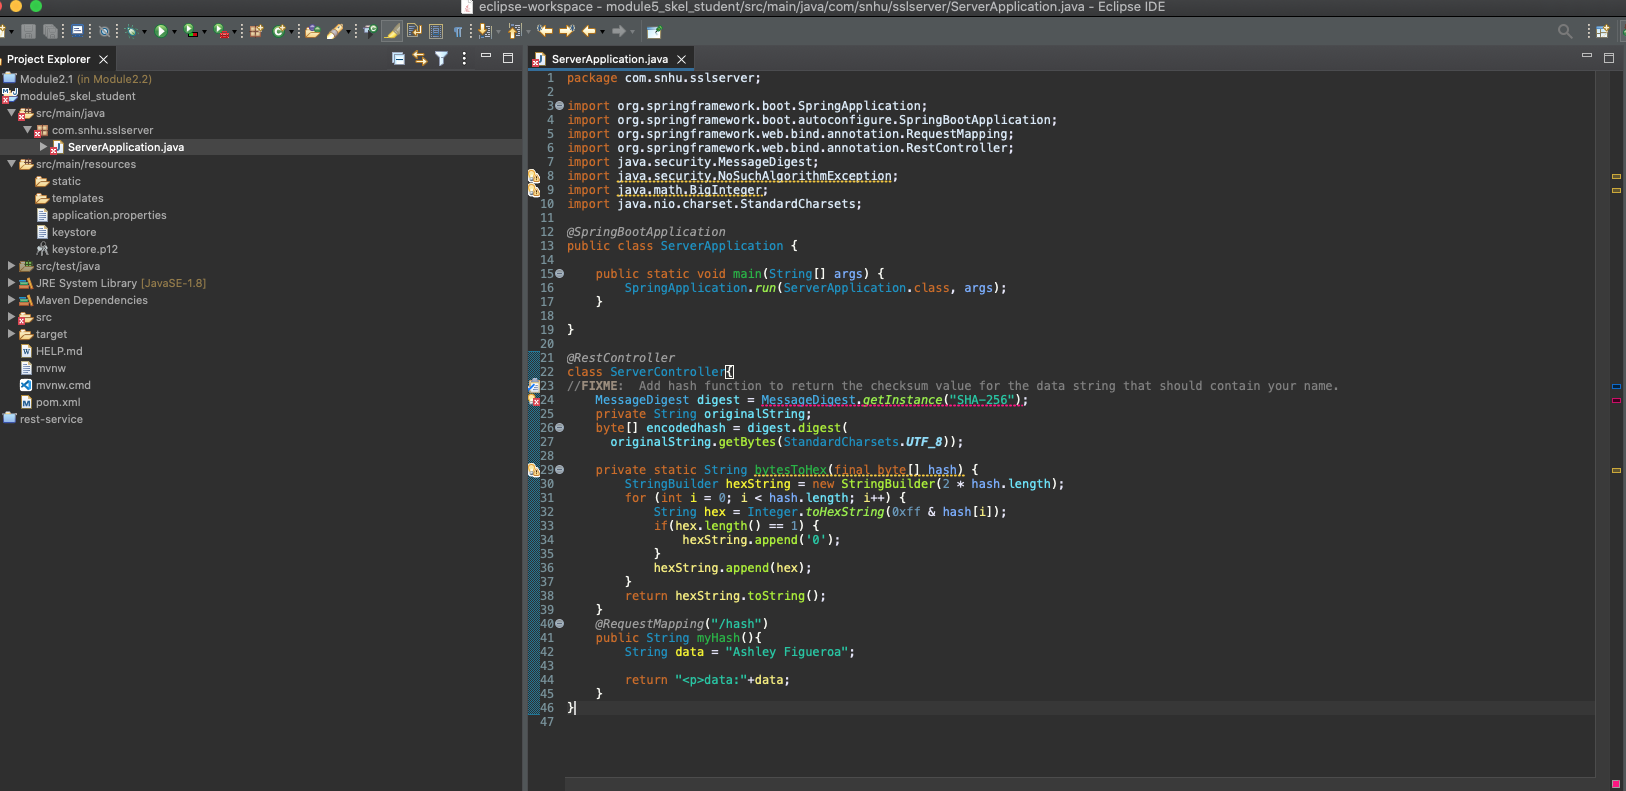This screenshot has height=791, width=1626.
Task: Open the Back history dropdown arrow
Action: tap(602, 31)
